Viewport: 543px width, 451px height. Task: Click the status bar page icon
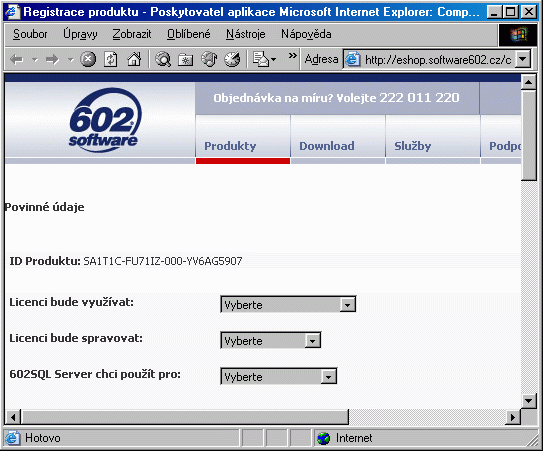pyautogui.click(x=12, y=439)
